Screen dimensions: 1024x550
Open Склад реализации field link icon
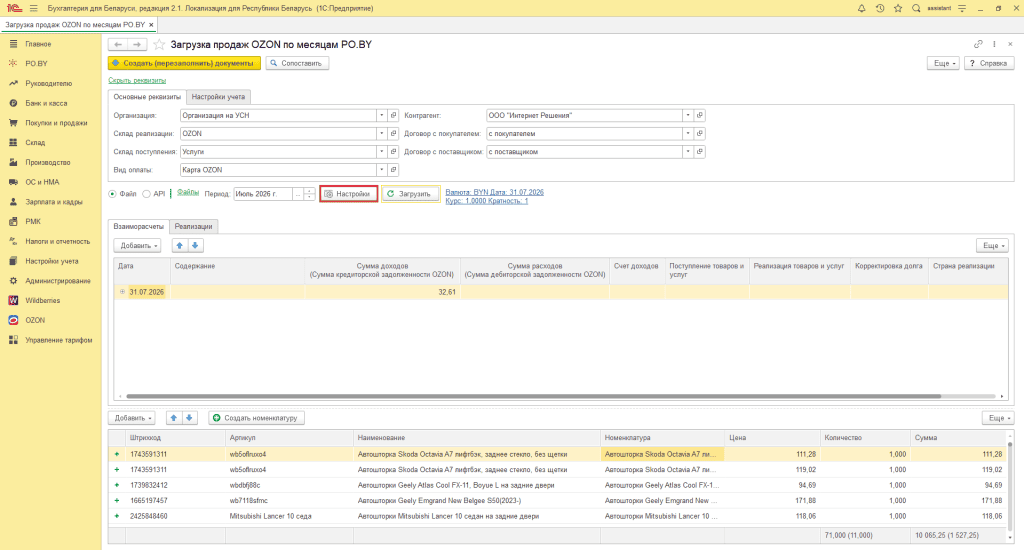[393, 133]
